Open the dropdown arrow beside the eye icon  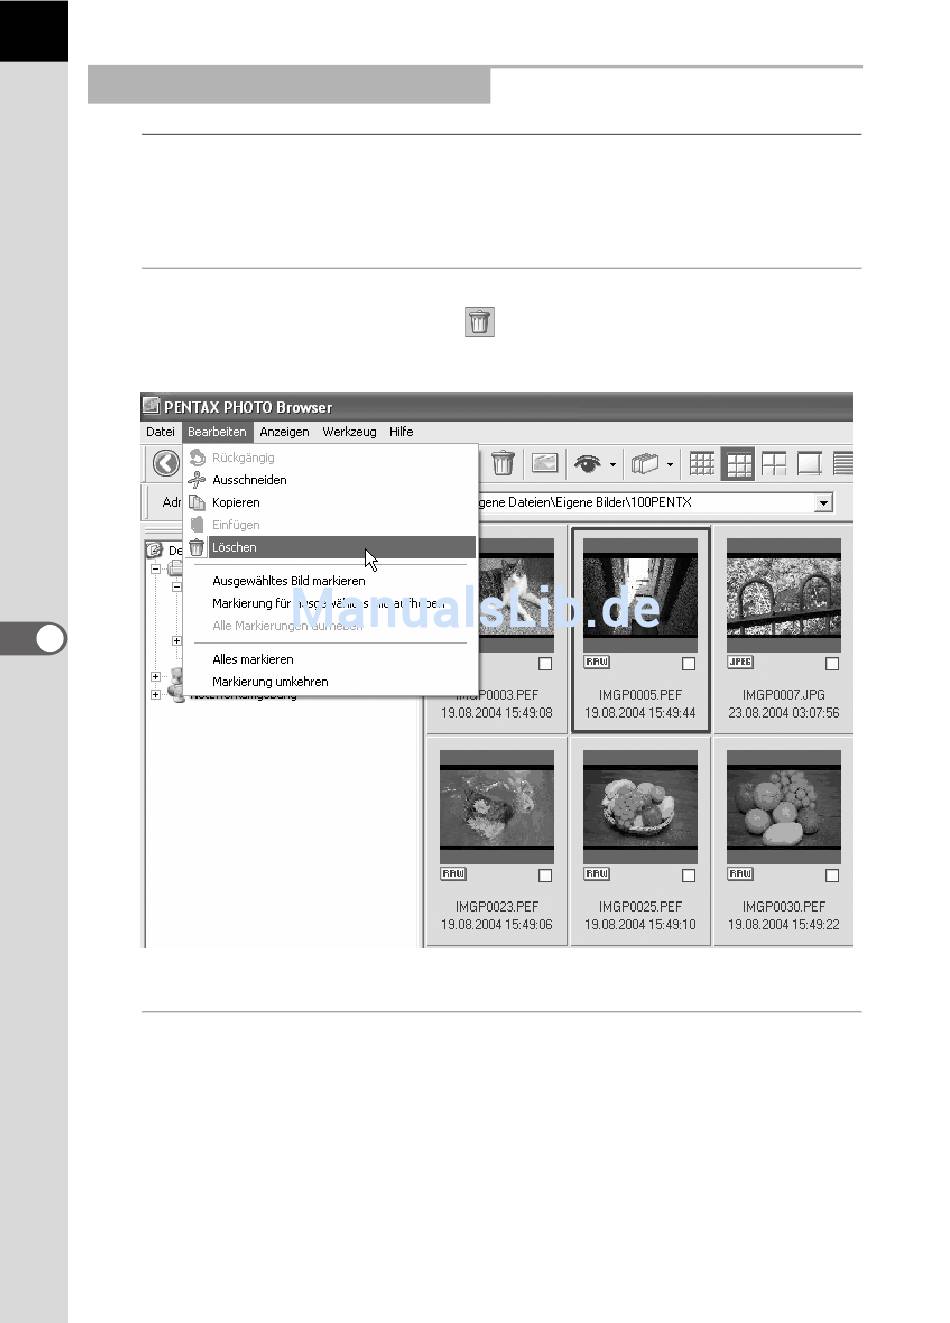point(613,465)
